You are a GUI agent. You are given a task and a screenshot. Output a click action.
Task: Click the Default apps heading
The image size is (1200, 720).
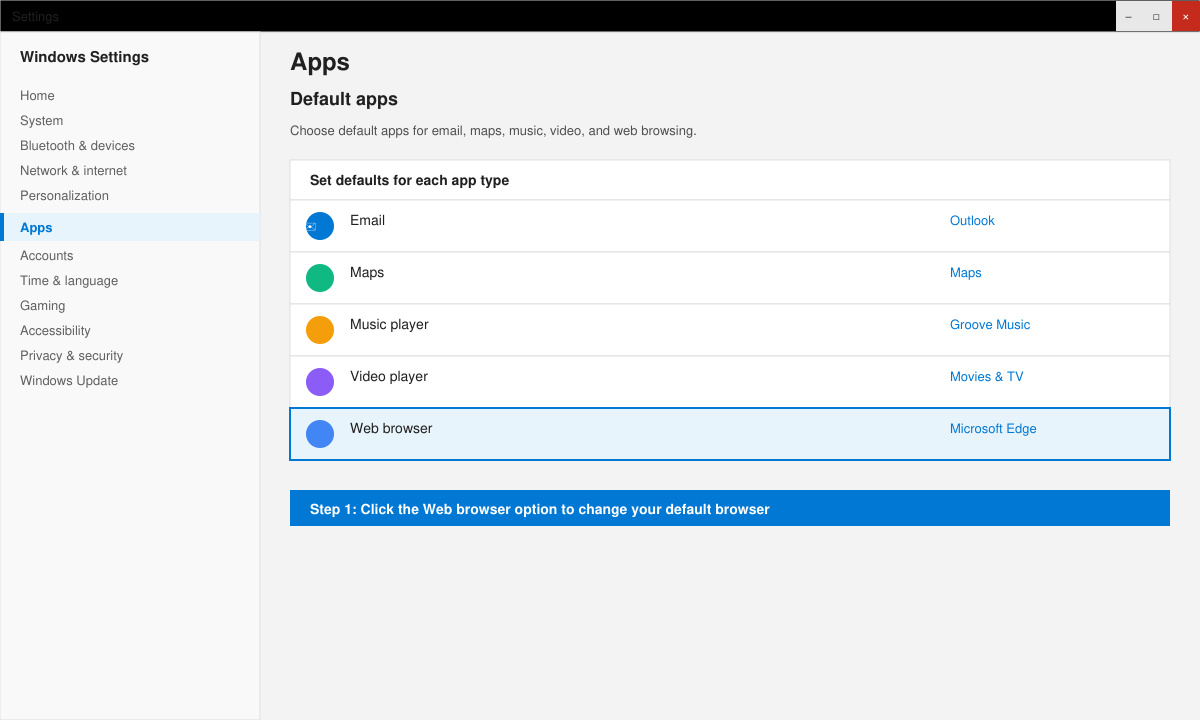point(344,99)
